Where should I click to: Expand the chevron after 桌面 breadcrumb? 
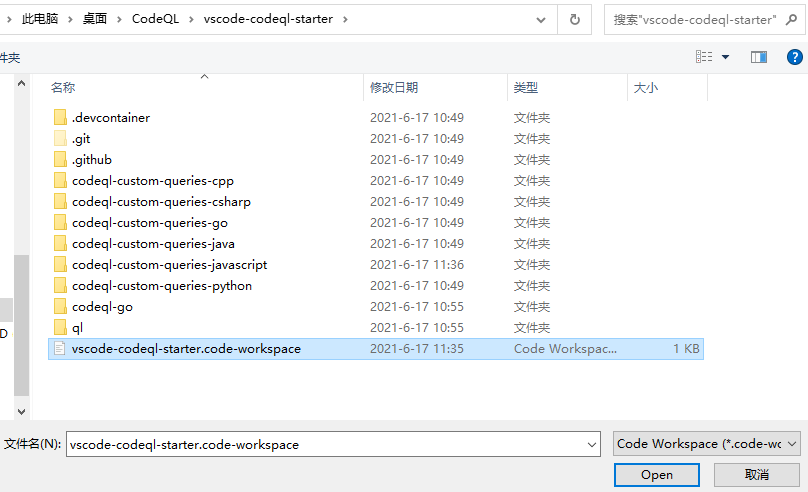click(119, 20)
